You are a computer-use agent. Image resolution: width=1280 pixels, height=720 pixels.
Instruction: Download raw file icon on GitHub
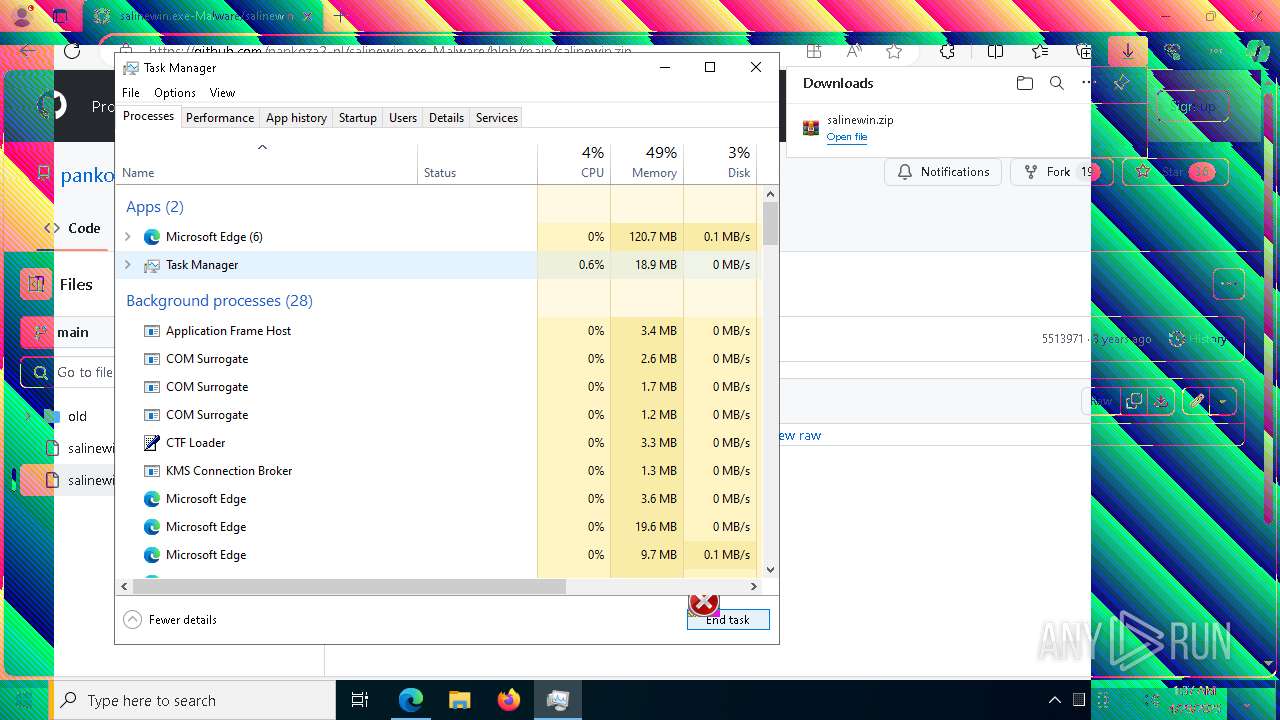(x=1161, y=402)
